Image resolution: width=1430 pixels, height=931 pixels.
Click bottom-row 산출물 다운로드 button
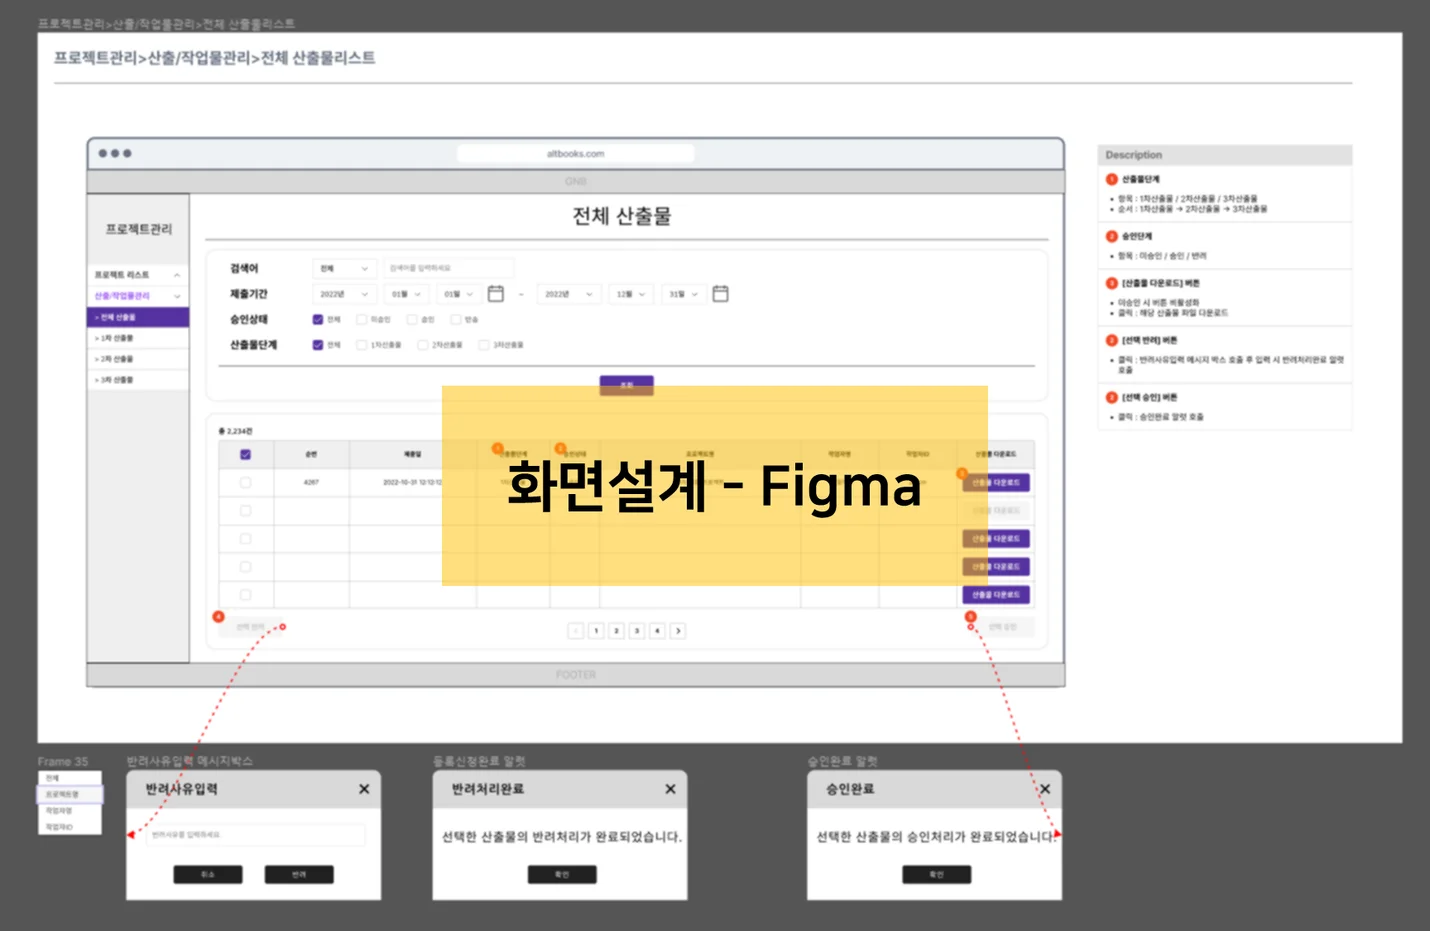pyautogui.click(x=995, y=595)
